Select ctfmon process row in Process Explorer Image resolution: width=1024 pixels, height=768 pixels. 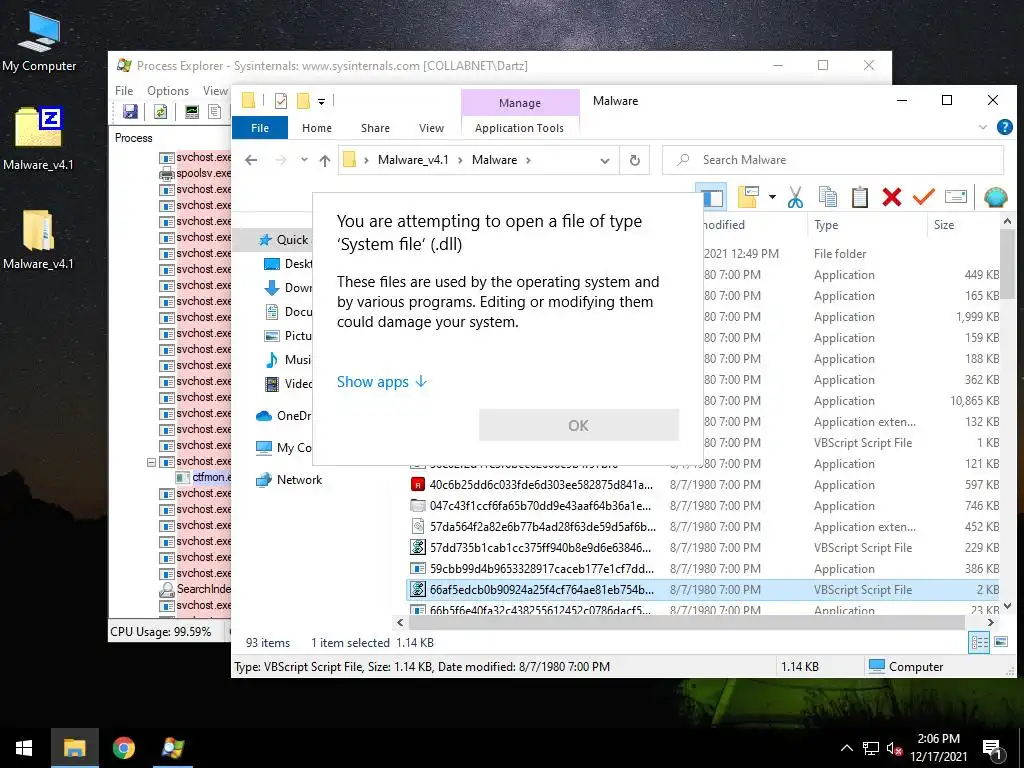[204, 477]
